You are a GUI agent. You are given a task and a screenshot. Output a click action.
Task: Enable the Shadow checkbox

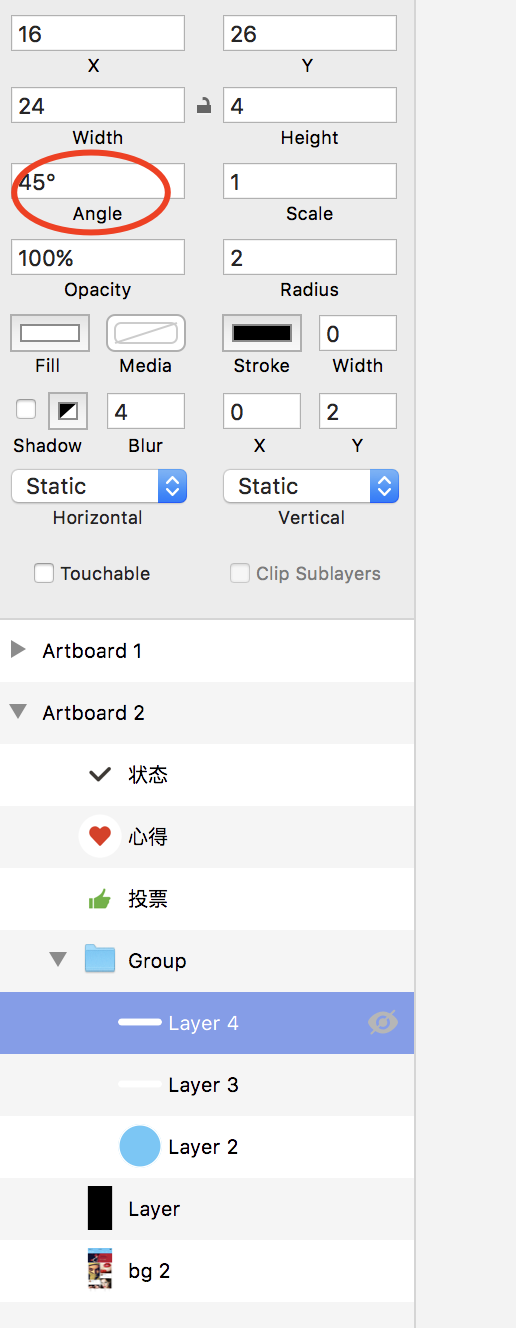pos(26,409)
